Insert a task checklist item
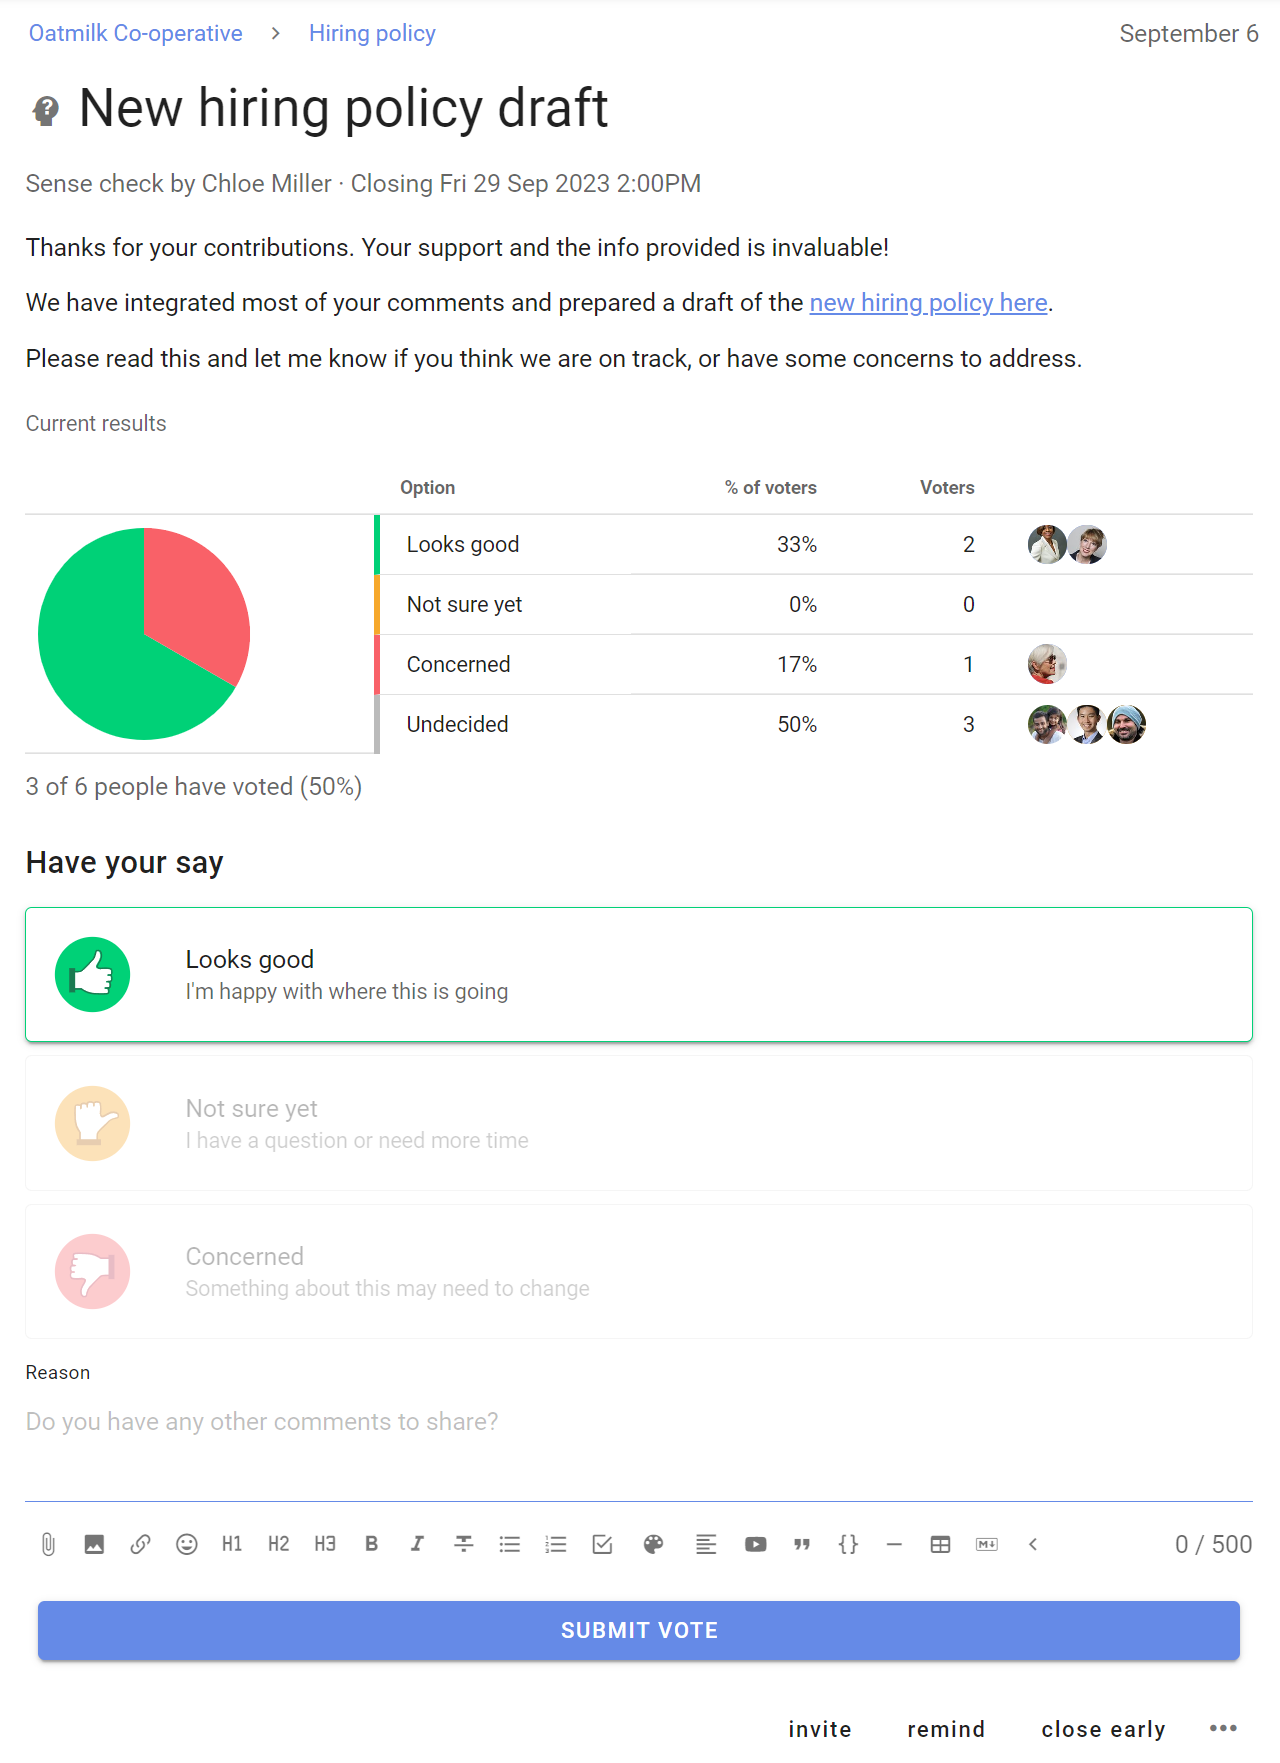This screenshot has height=1763, width=1280. click(x=601, y=1544)
